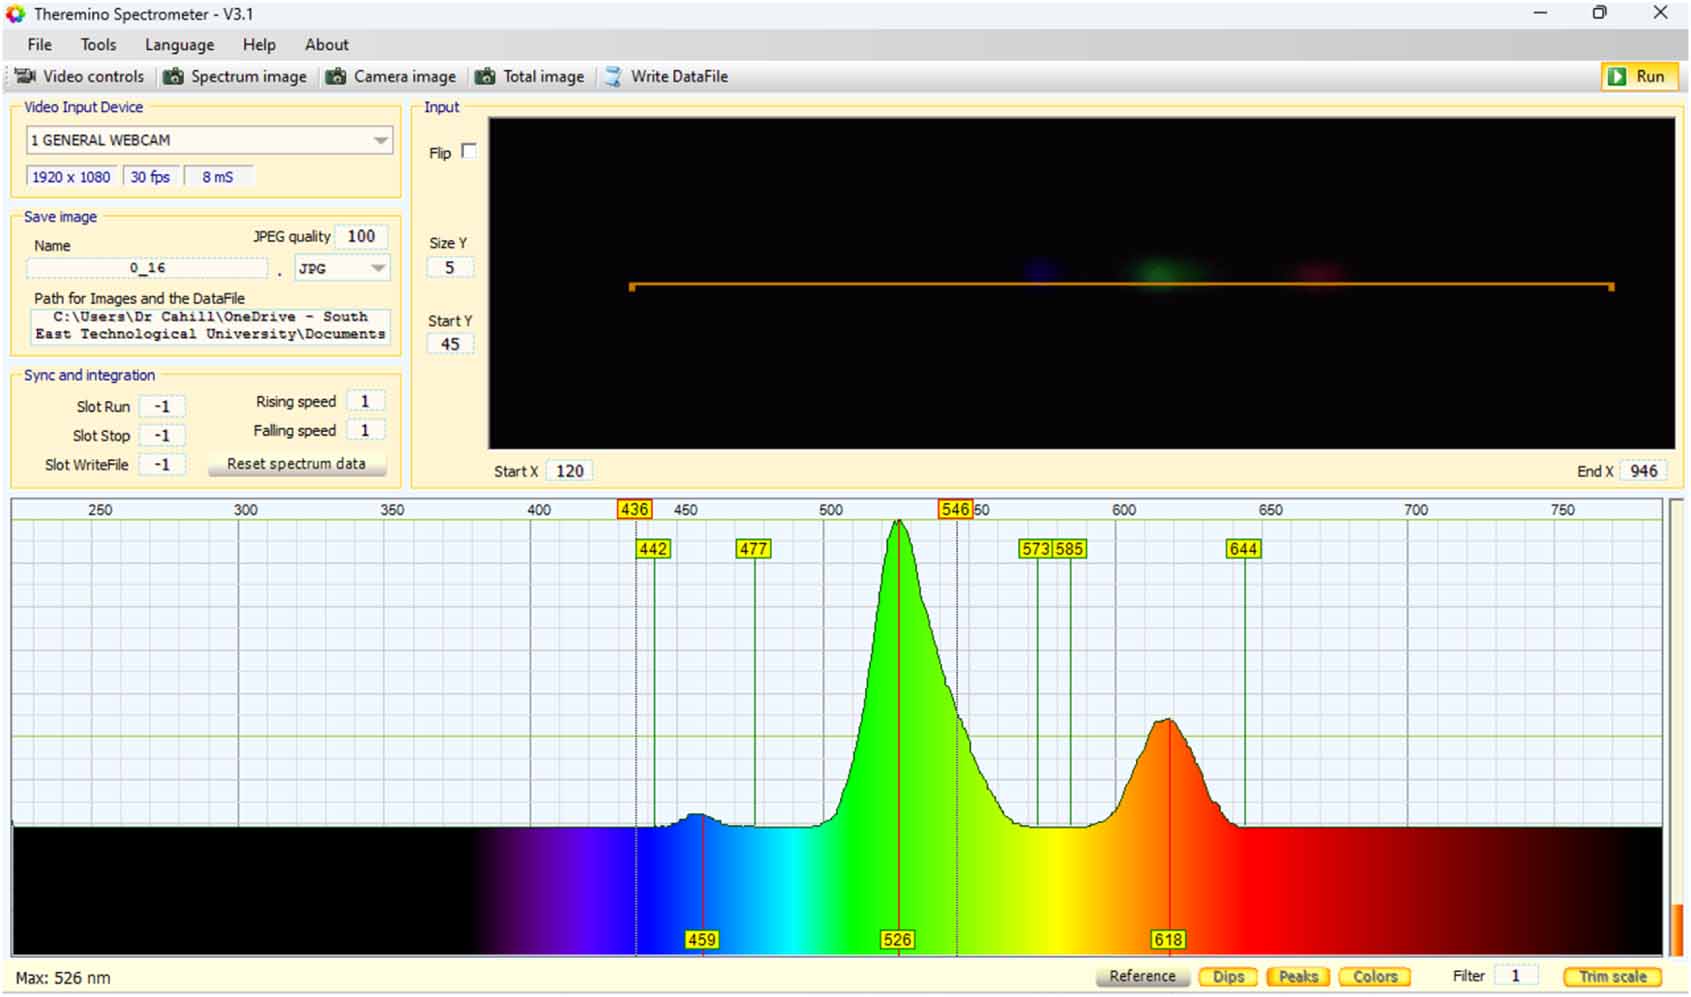Click the Slot WriteFile value field

click(x=162, y=464)
